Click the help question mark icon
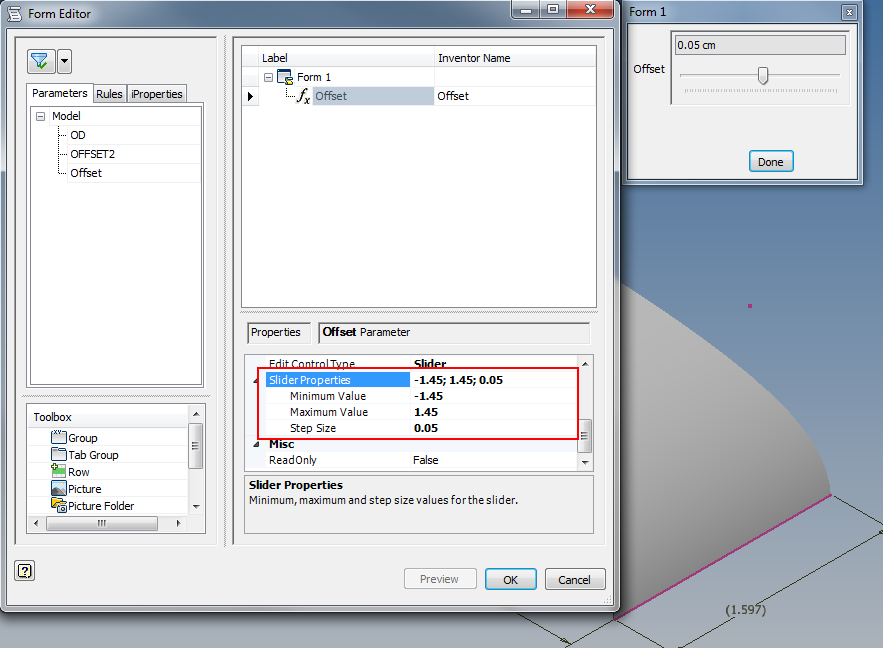 (x=25, y=571)
